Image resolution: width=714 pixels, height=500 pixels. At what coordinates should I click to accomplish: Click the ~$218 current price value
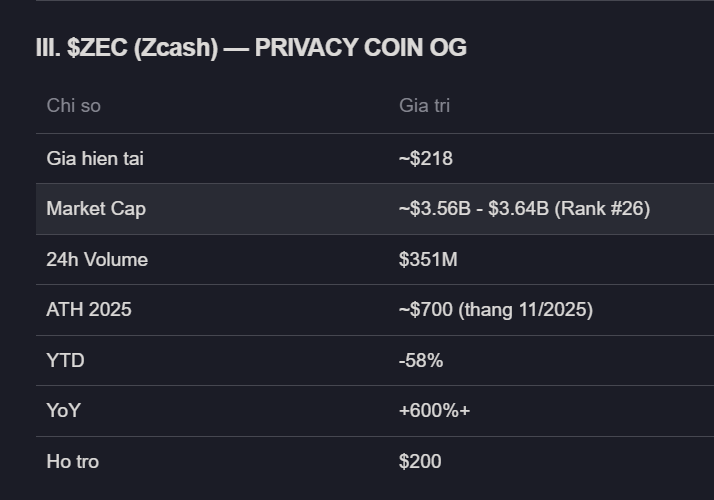[426, 158]
